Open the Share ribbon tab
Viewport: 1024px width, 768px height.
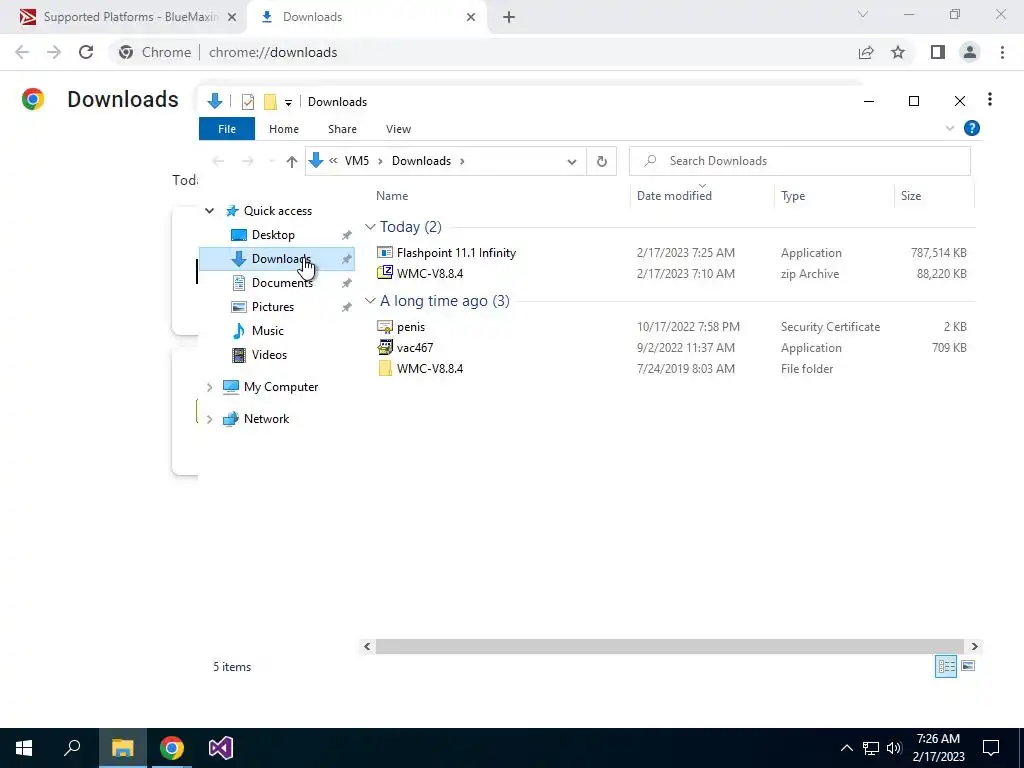tap(342, 129)
